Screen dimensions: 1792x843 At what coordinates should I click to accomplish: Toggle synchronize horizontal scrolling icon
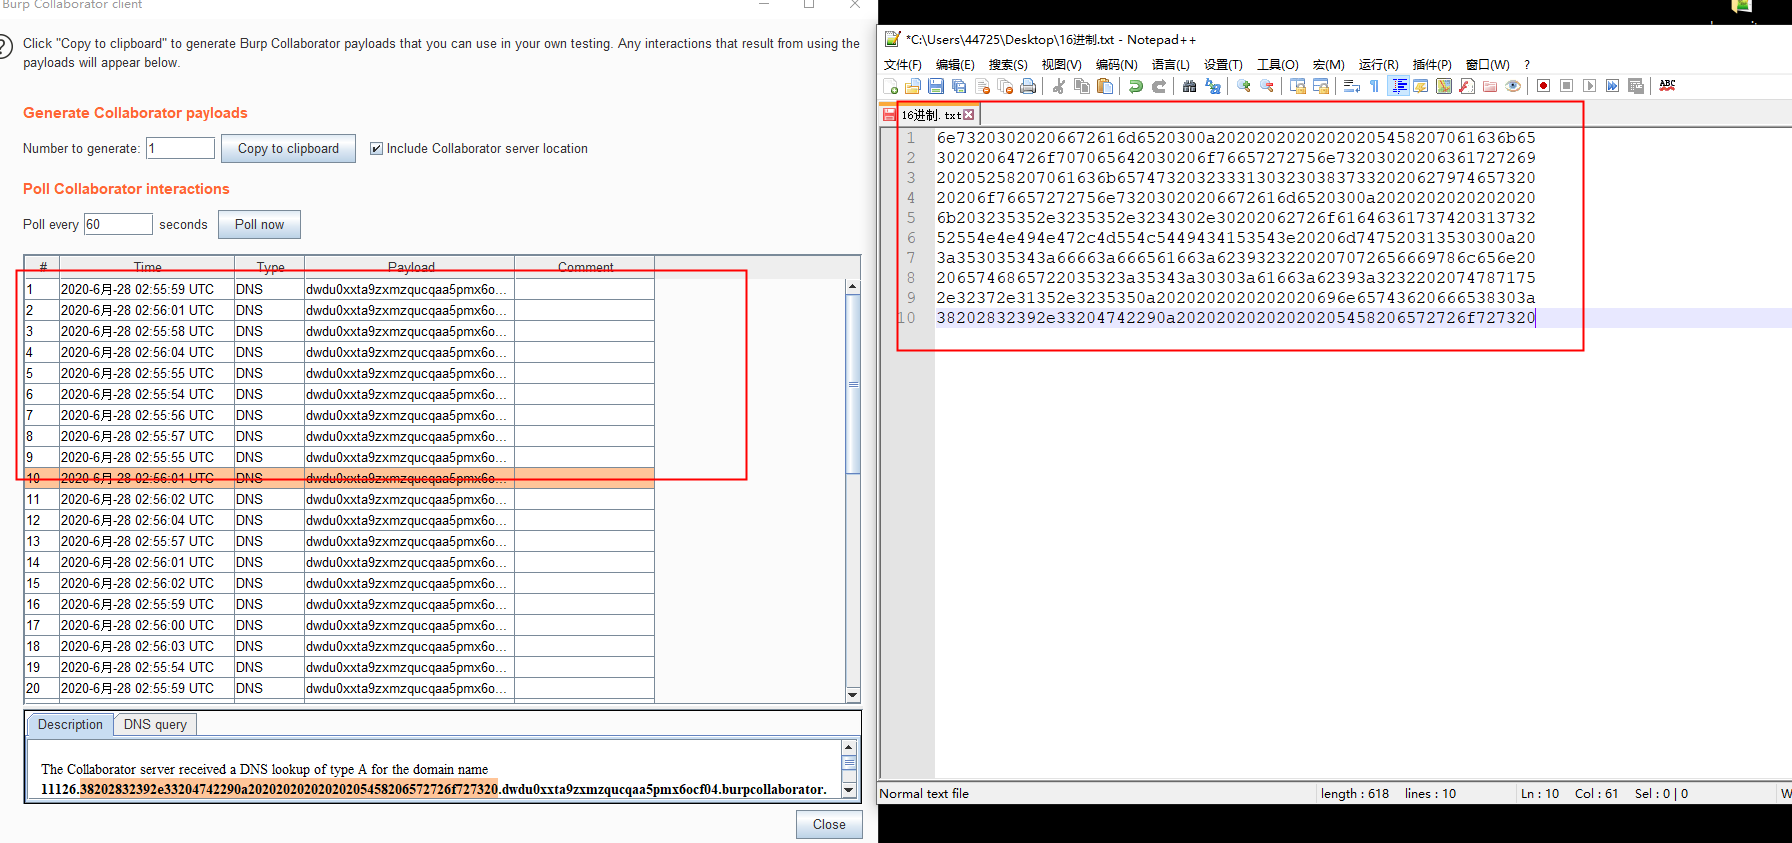point(1321,86)
